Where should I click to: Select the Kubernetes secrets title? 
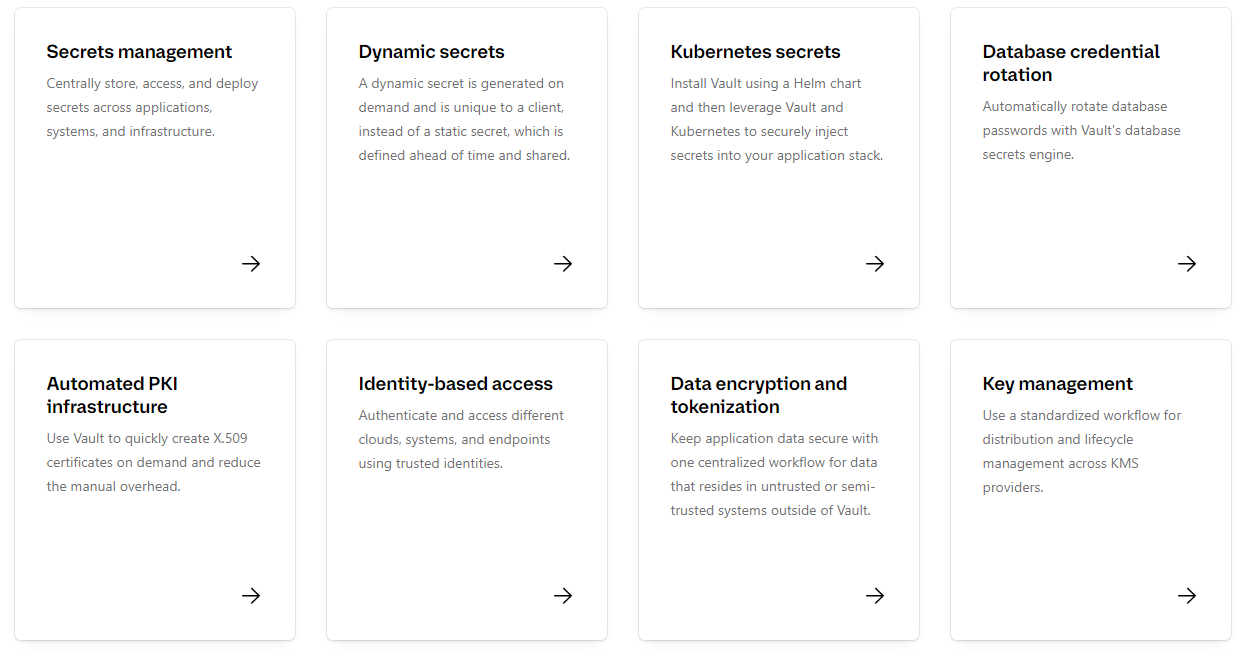tap(755, 52)
